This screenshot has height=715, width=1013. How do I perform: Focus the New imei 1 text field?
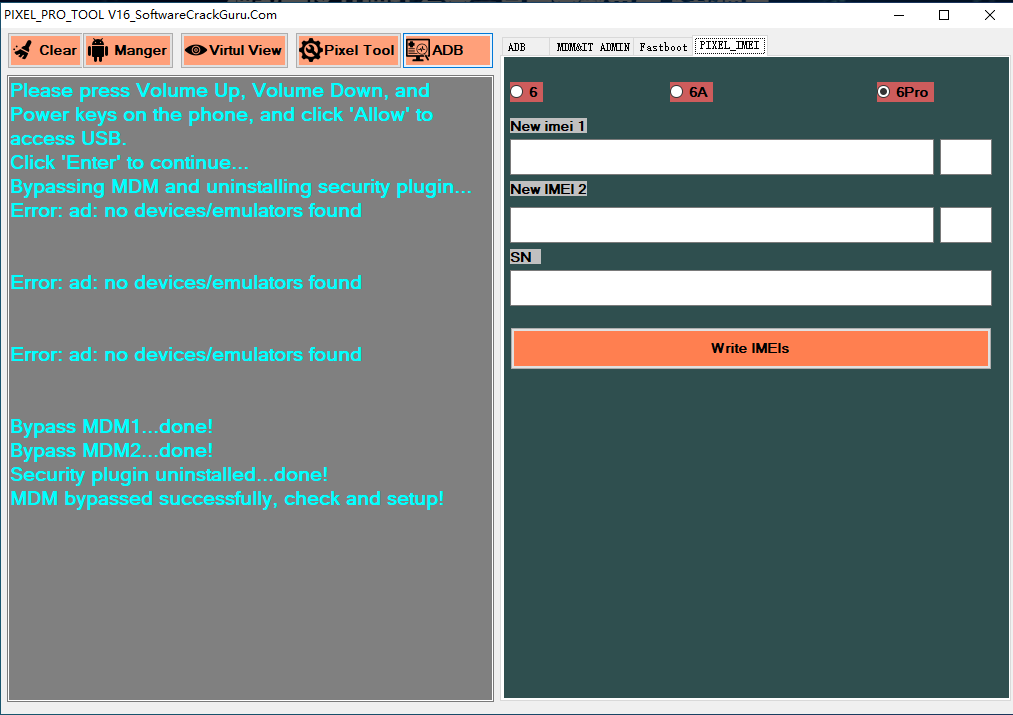click(721, 157)
